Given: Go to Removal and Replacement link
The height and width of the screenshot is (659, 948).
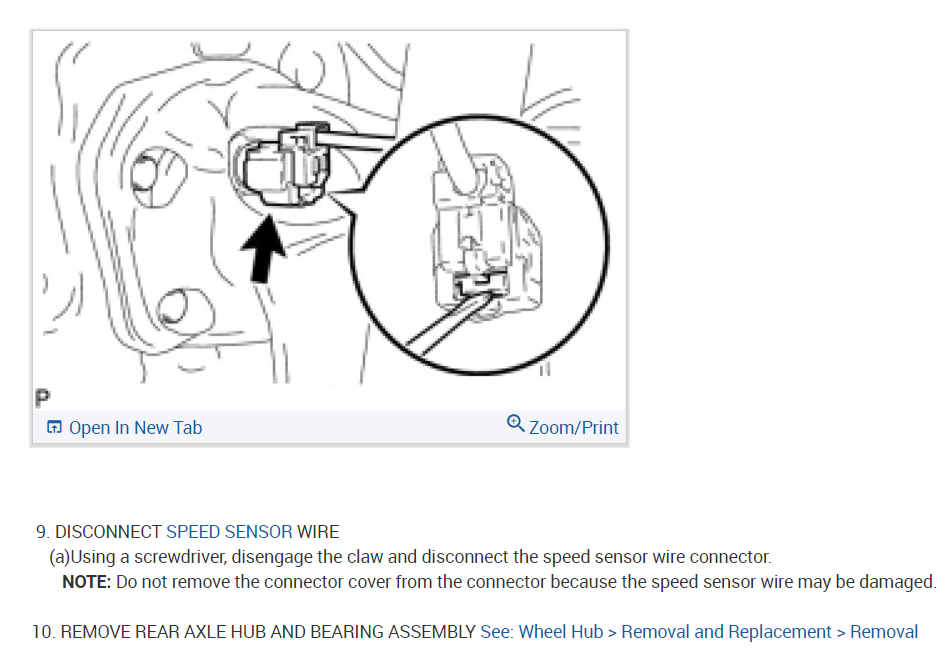Looking at the screenshot, I should [x=726, y=632].
